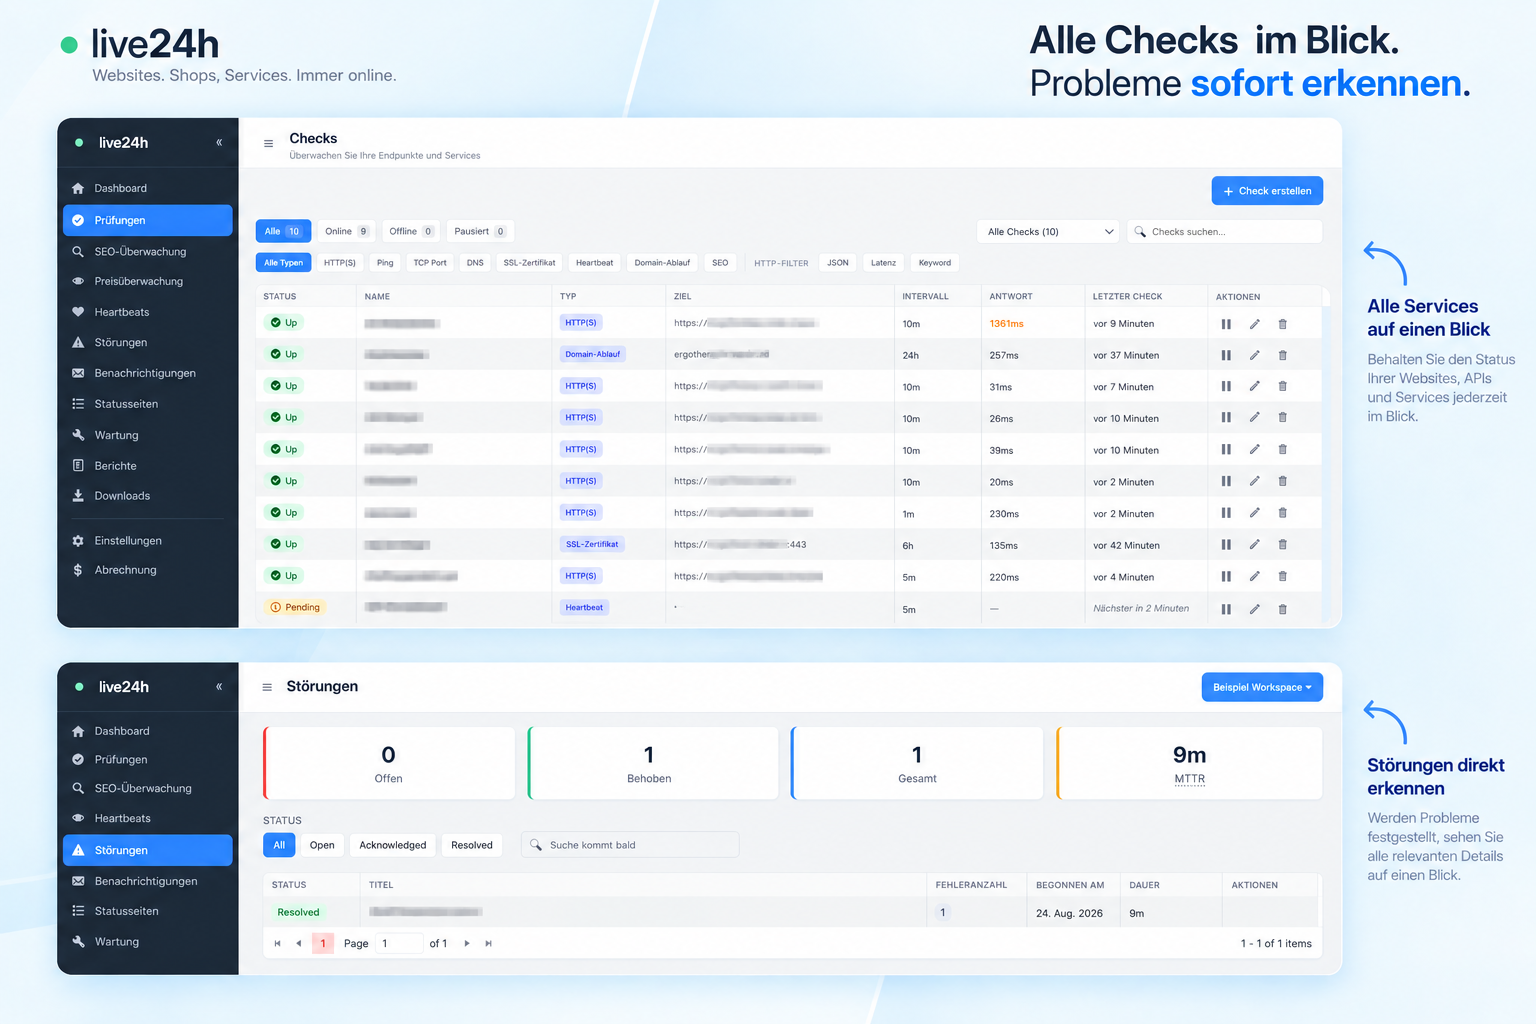Edit the check with 39ms response

point(1254,450)
